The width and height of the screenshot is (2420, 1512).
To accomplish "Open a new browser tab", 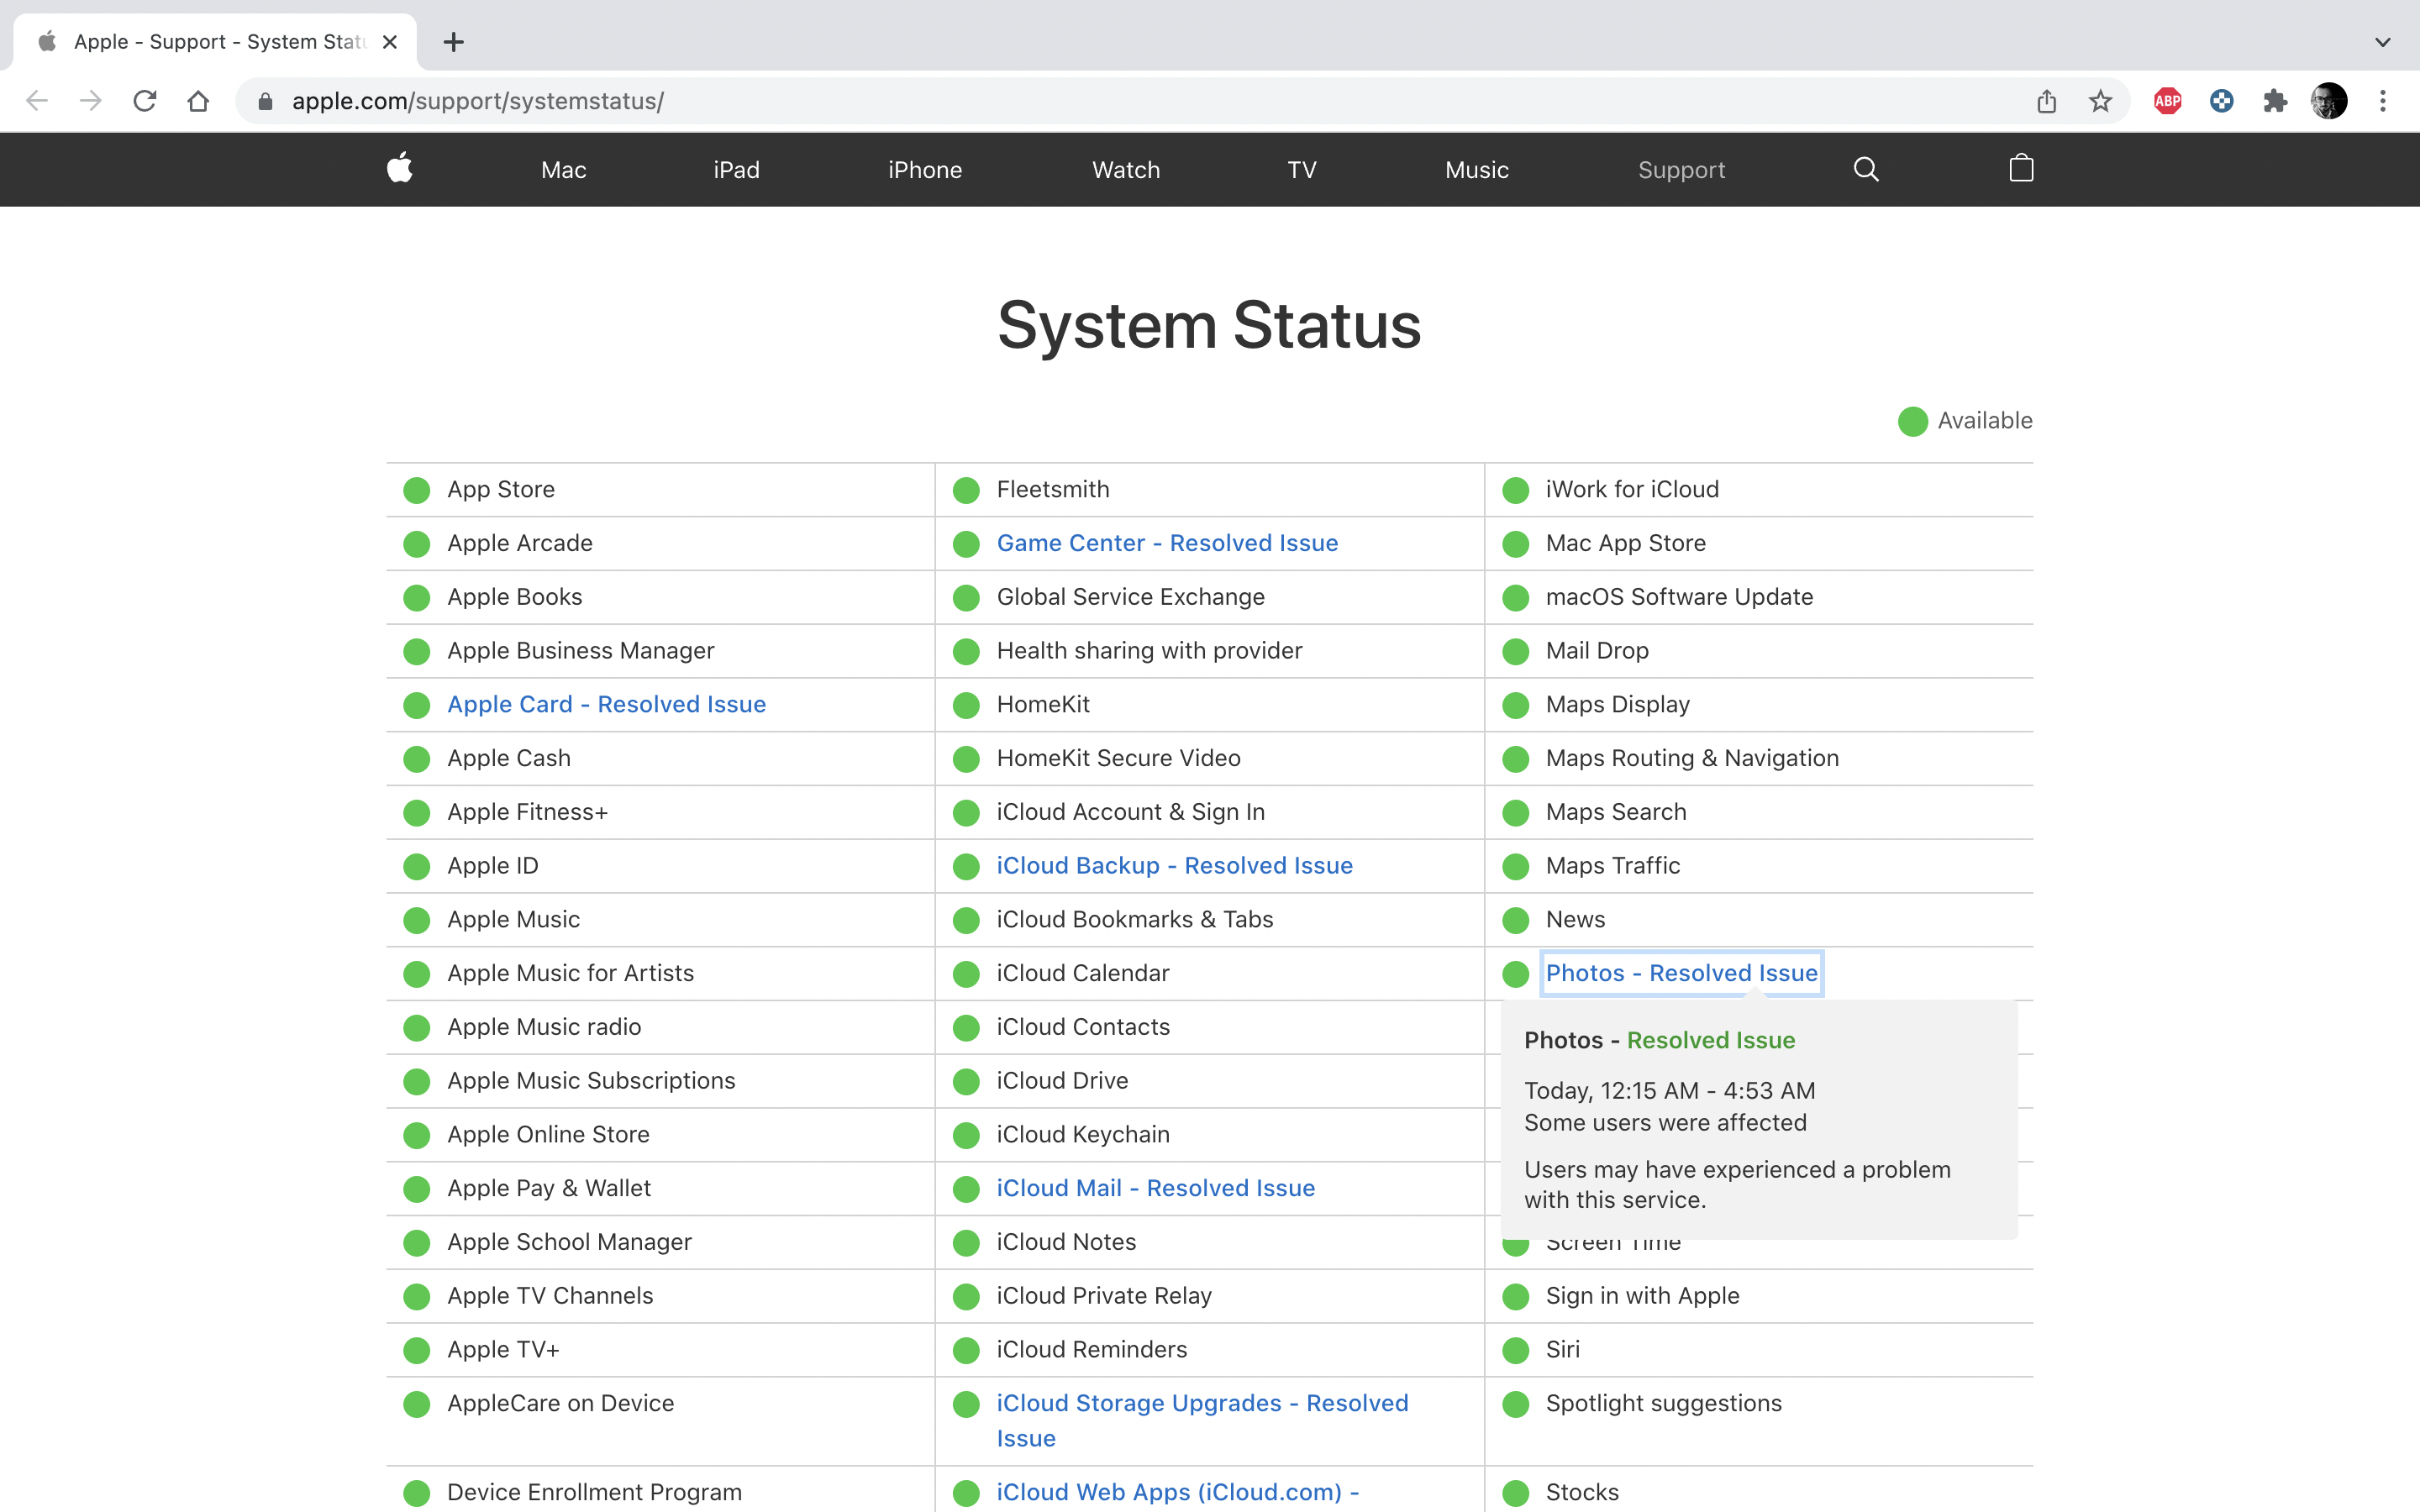I will [453, 42].
